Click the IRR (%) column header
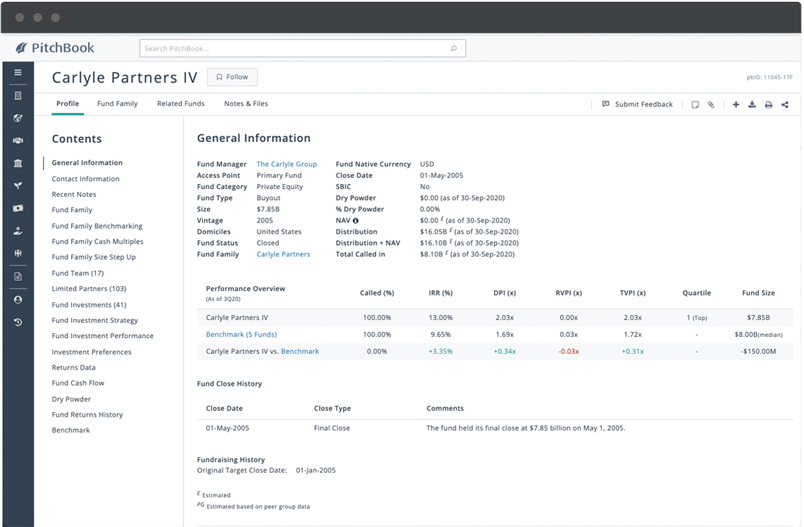The width and height of the screenshot is (804, 527). point(440,293)
